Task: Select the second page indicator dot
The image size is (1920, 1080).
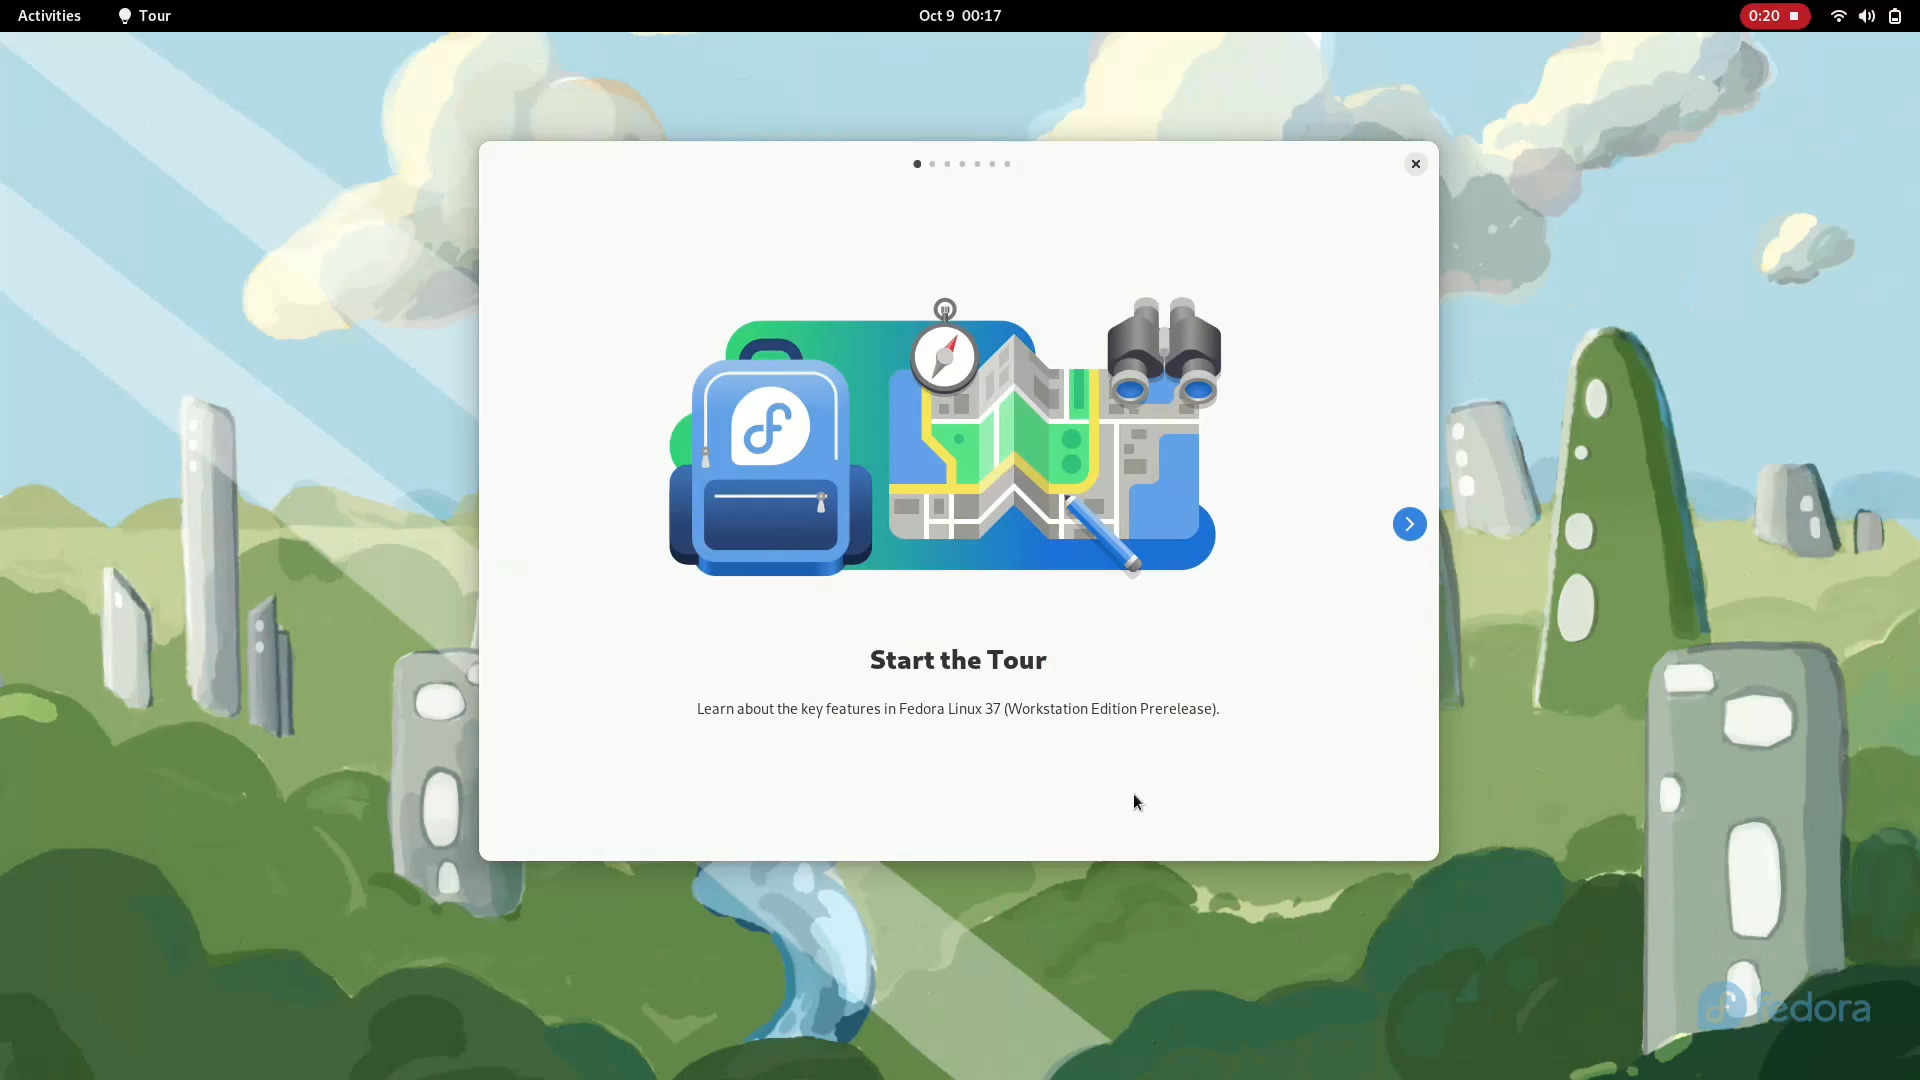Action: click(x=932, y=164)
